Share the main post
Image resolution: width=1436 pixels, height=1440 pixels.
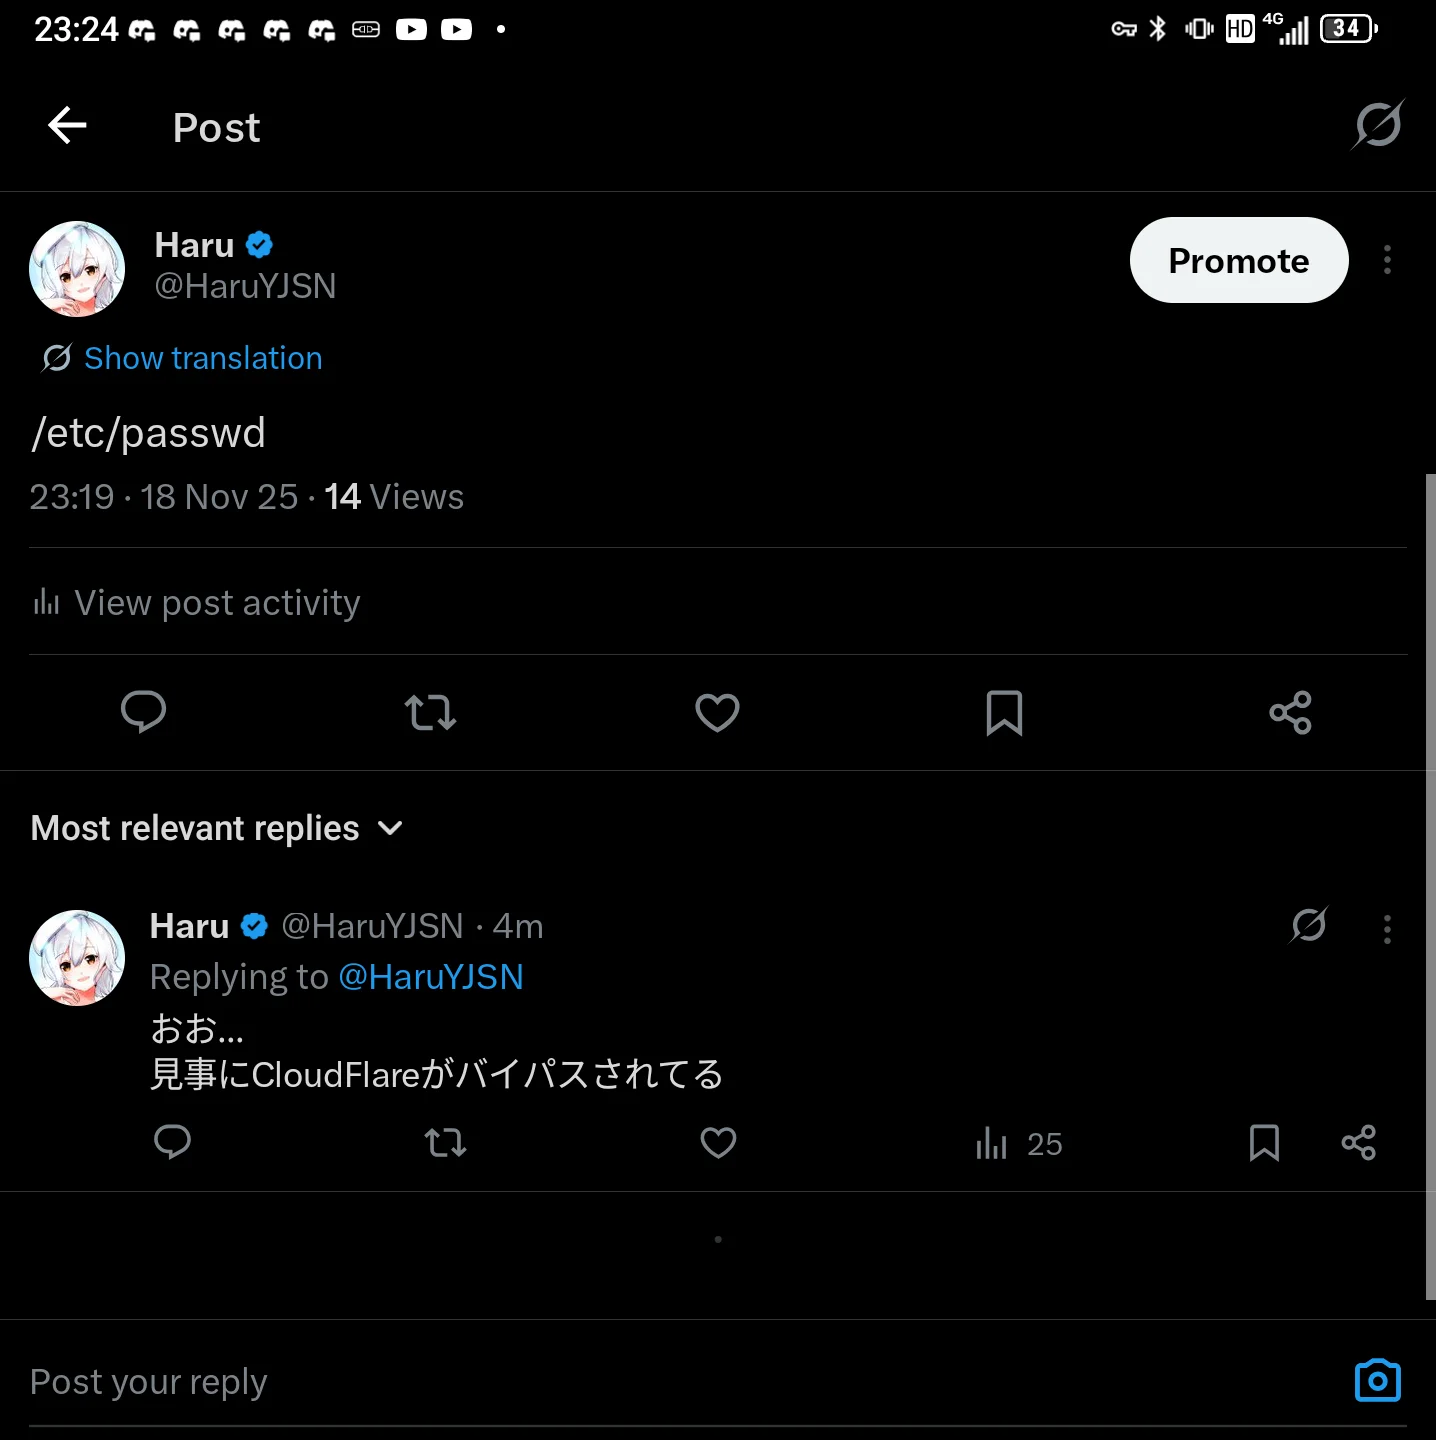pos(1290,712)
